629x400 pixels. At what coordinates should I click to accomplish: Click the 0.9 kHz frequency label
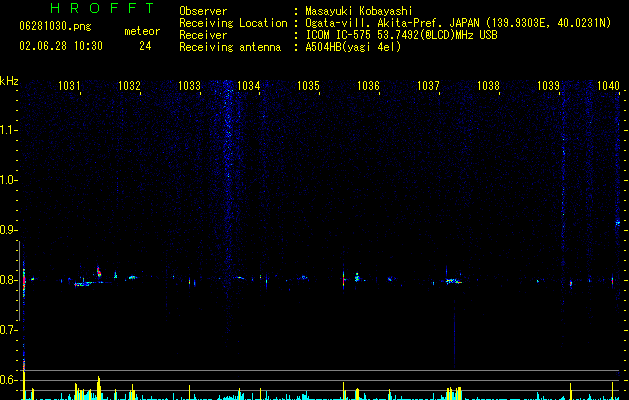pos(8,230)
